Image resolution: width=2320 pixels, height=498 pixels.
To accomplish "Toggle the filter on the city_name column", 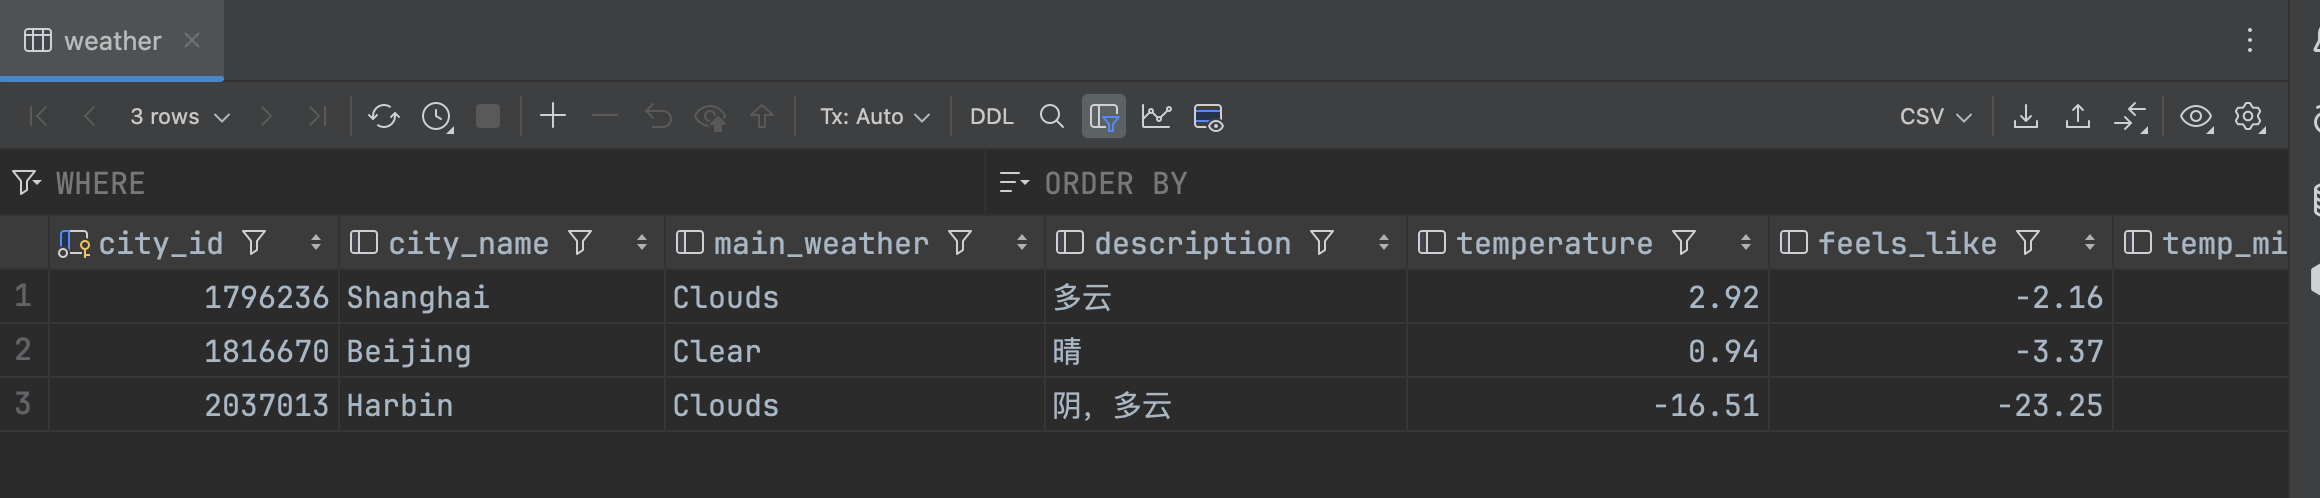I will pyautogui.click(x=580, y=243).
